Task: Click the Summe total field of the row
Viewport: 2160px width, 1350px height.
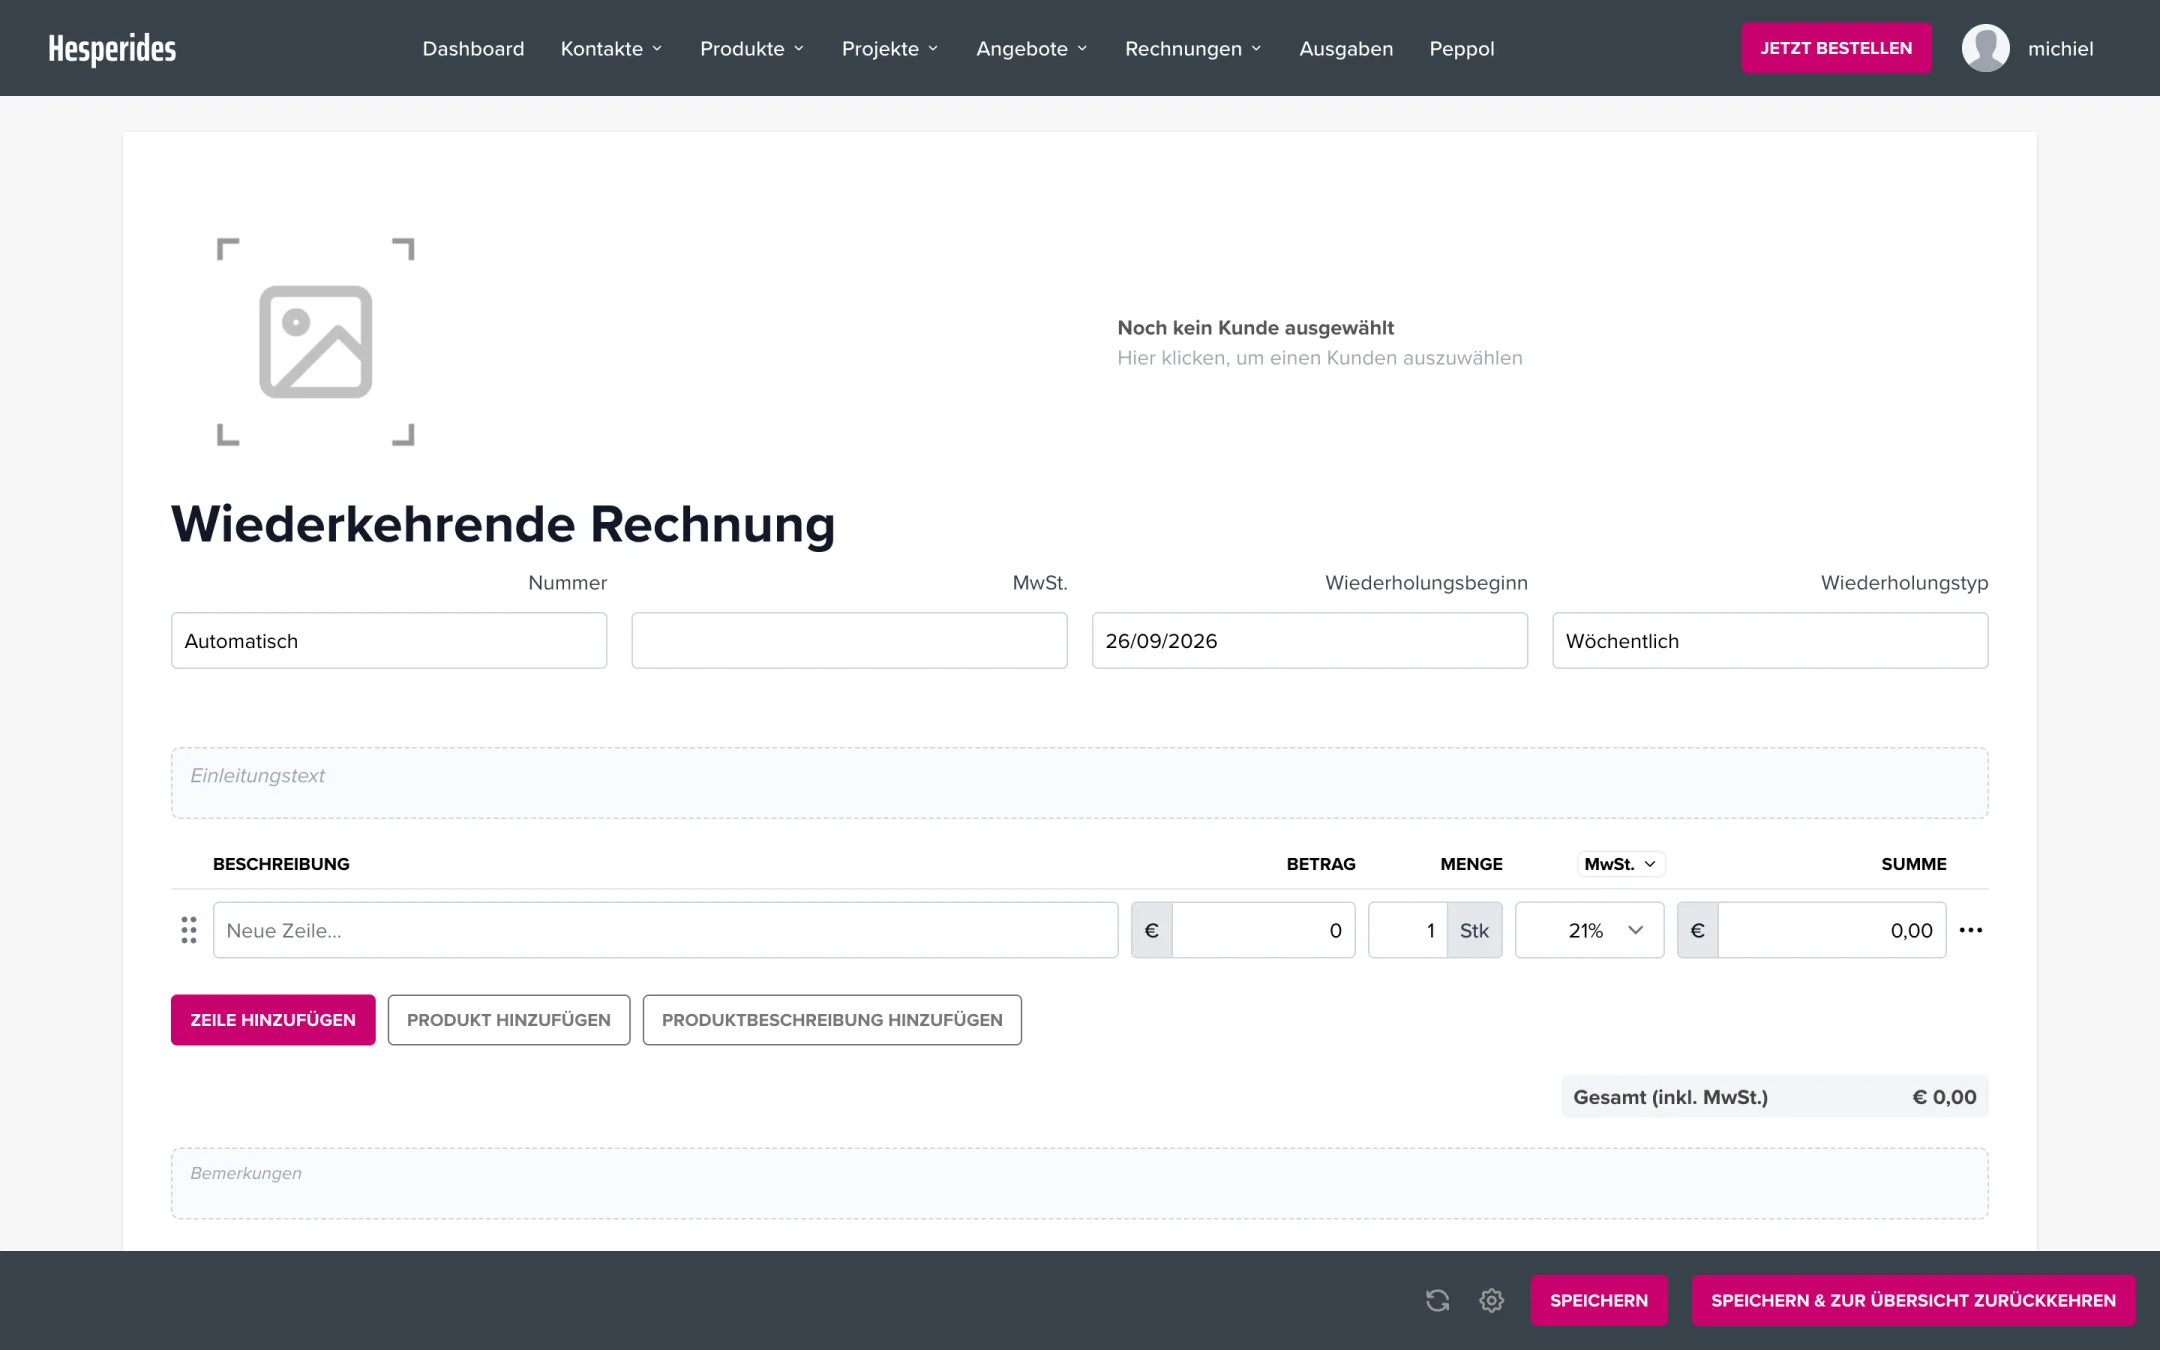Action: tap(1831, 930)
